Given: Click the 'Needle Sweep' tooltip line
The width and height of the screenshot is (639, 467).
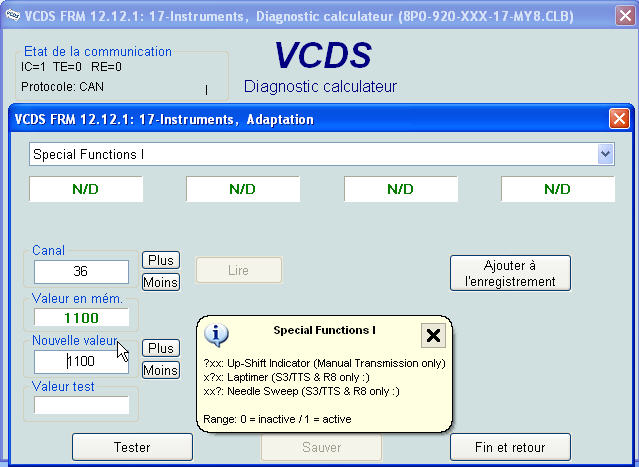Looking at the screenshot, I should pos(301,391).
